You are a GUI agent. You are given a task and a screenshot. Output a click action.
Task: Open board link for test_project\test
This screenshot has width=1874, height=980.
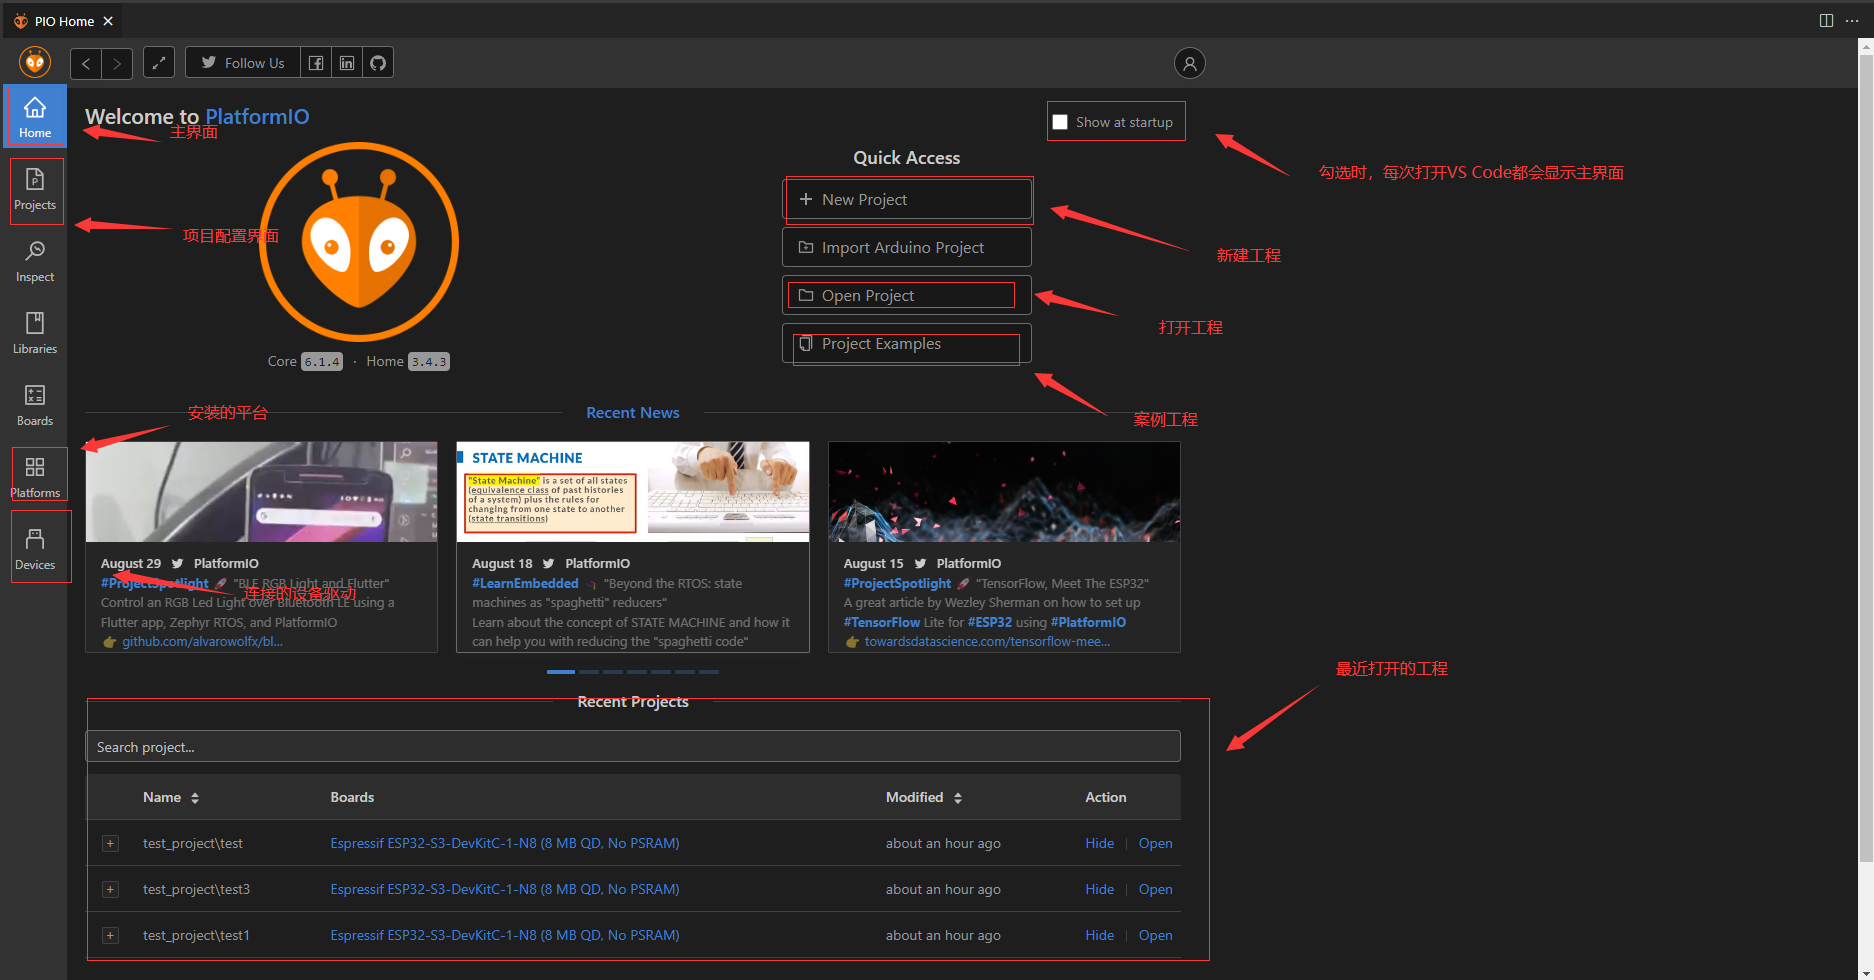pyautogui.click(x=505, y=843)
